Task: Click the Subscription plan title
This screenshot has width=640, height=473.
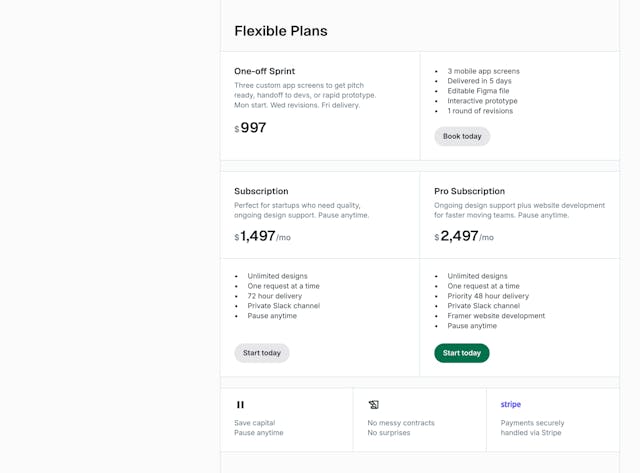Action: (261, 191)
